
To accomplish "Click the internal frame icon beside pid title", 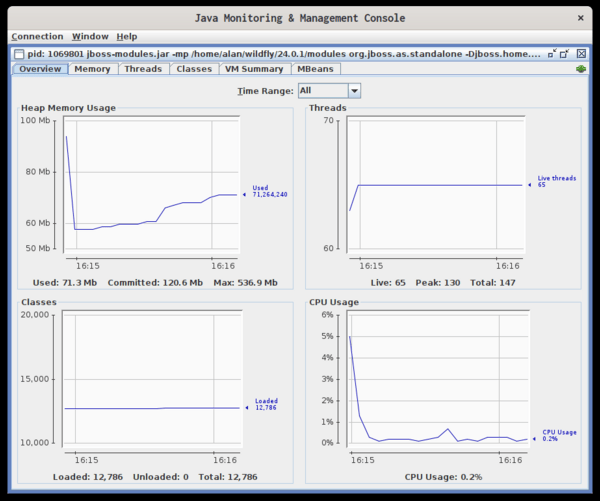I will pos(18,53).
